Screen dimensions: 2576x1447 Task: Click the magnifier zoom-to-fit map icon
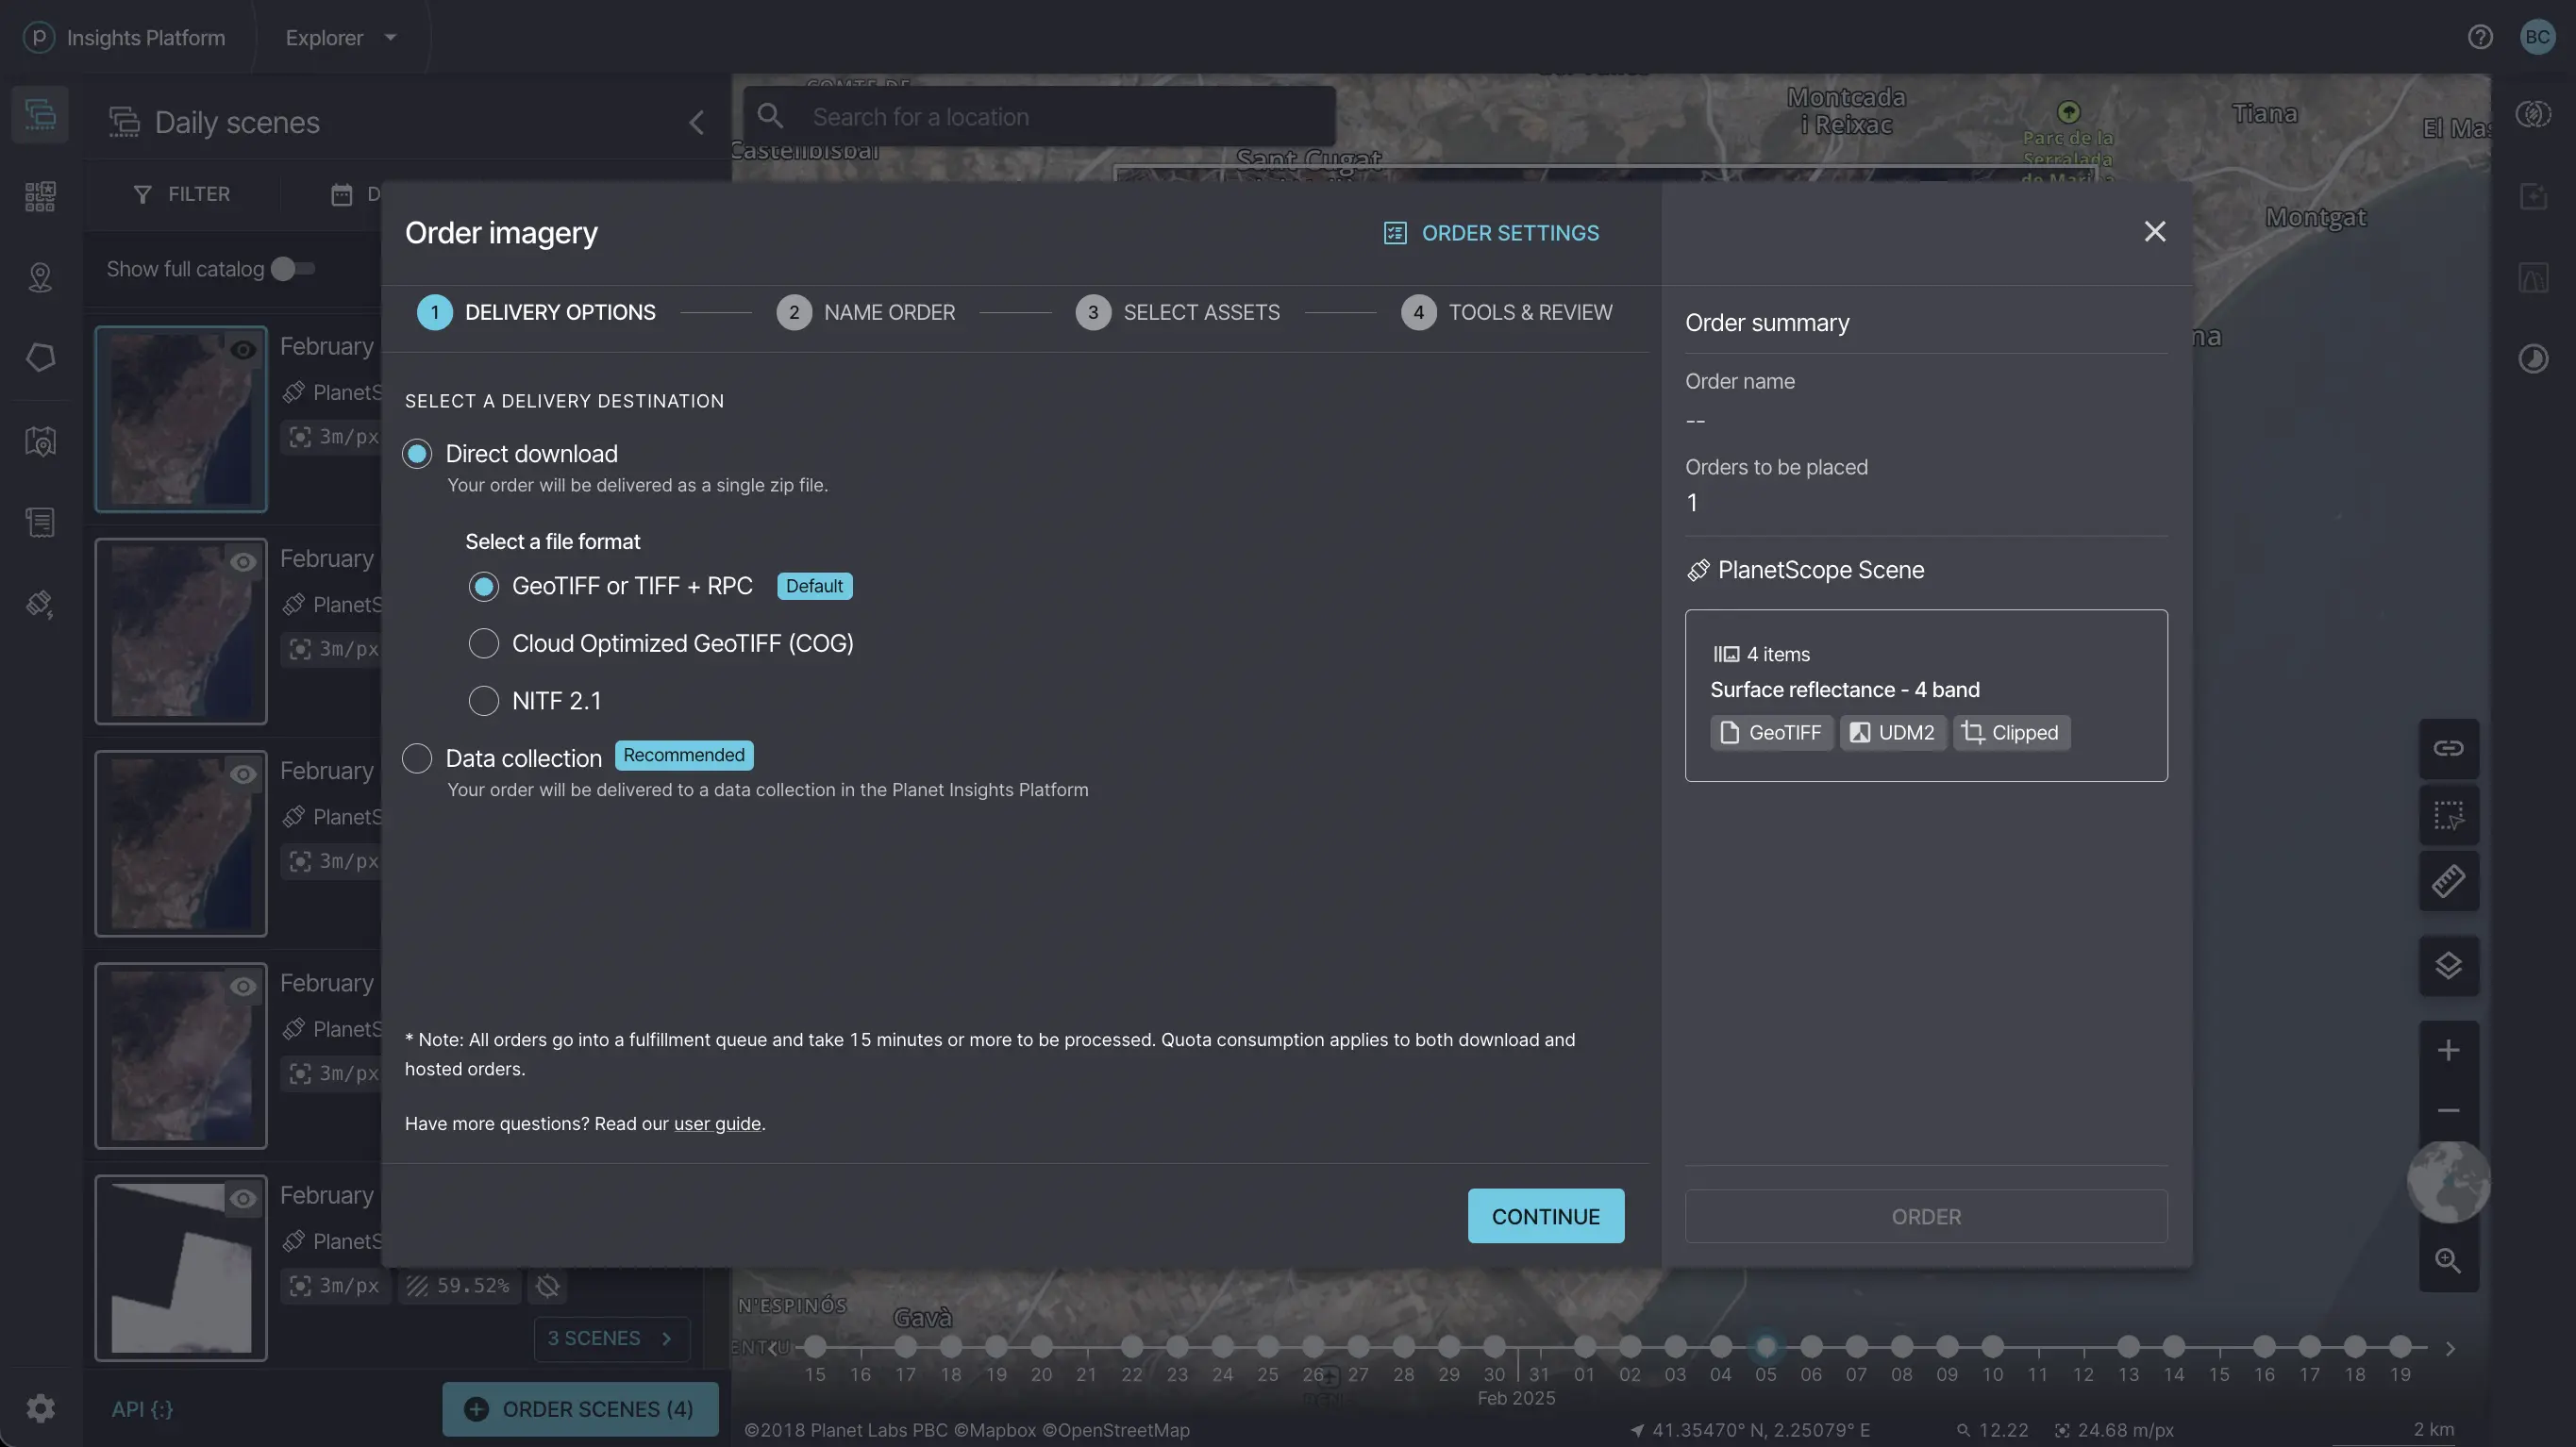pyautogui.click(x=2448, y=1260)
